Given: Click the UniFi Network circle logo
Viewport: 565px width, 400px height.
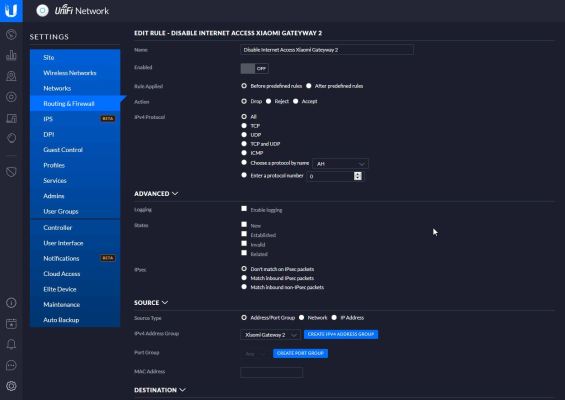Looking at the screenshot, I should [x=43, y=11].
